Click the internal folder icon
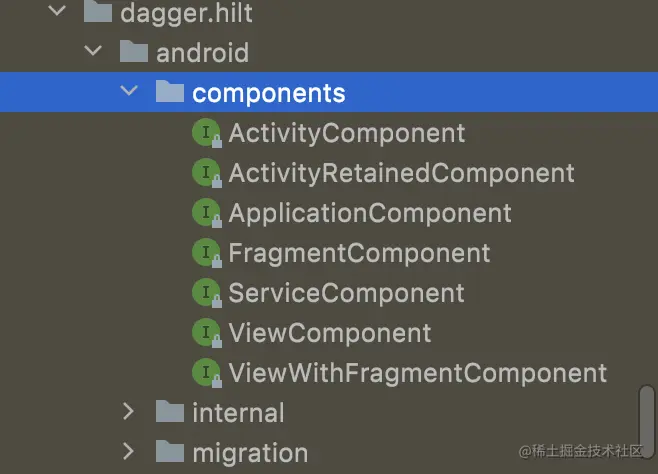This screenshot has width=658, height=474. (170, 412)
